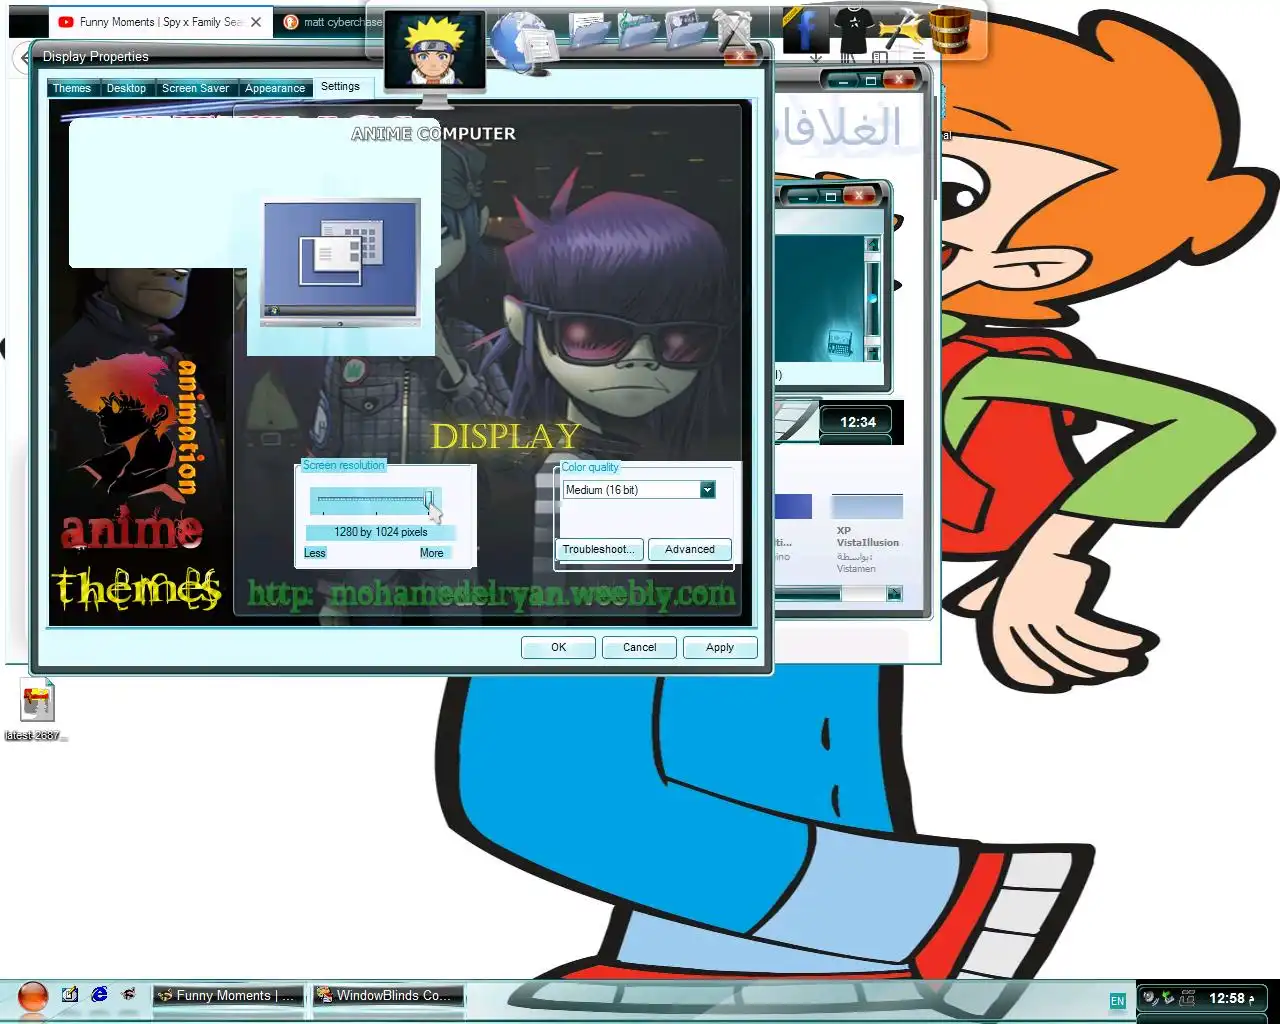1280x1024 pixels.
Task: Click the Less end of resolution slider
Action: coord(315,553)
